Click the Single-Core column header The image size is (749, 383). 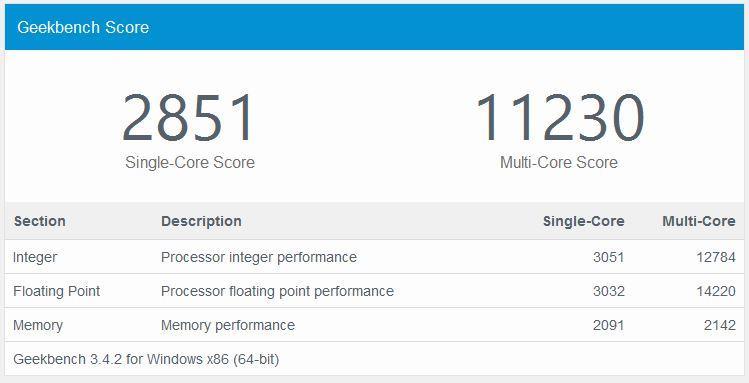coord(583,221)
